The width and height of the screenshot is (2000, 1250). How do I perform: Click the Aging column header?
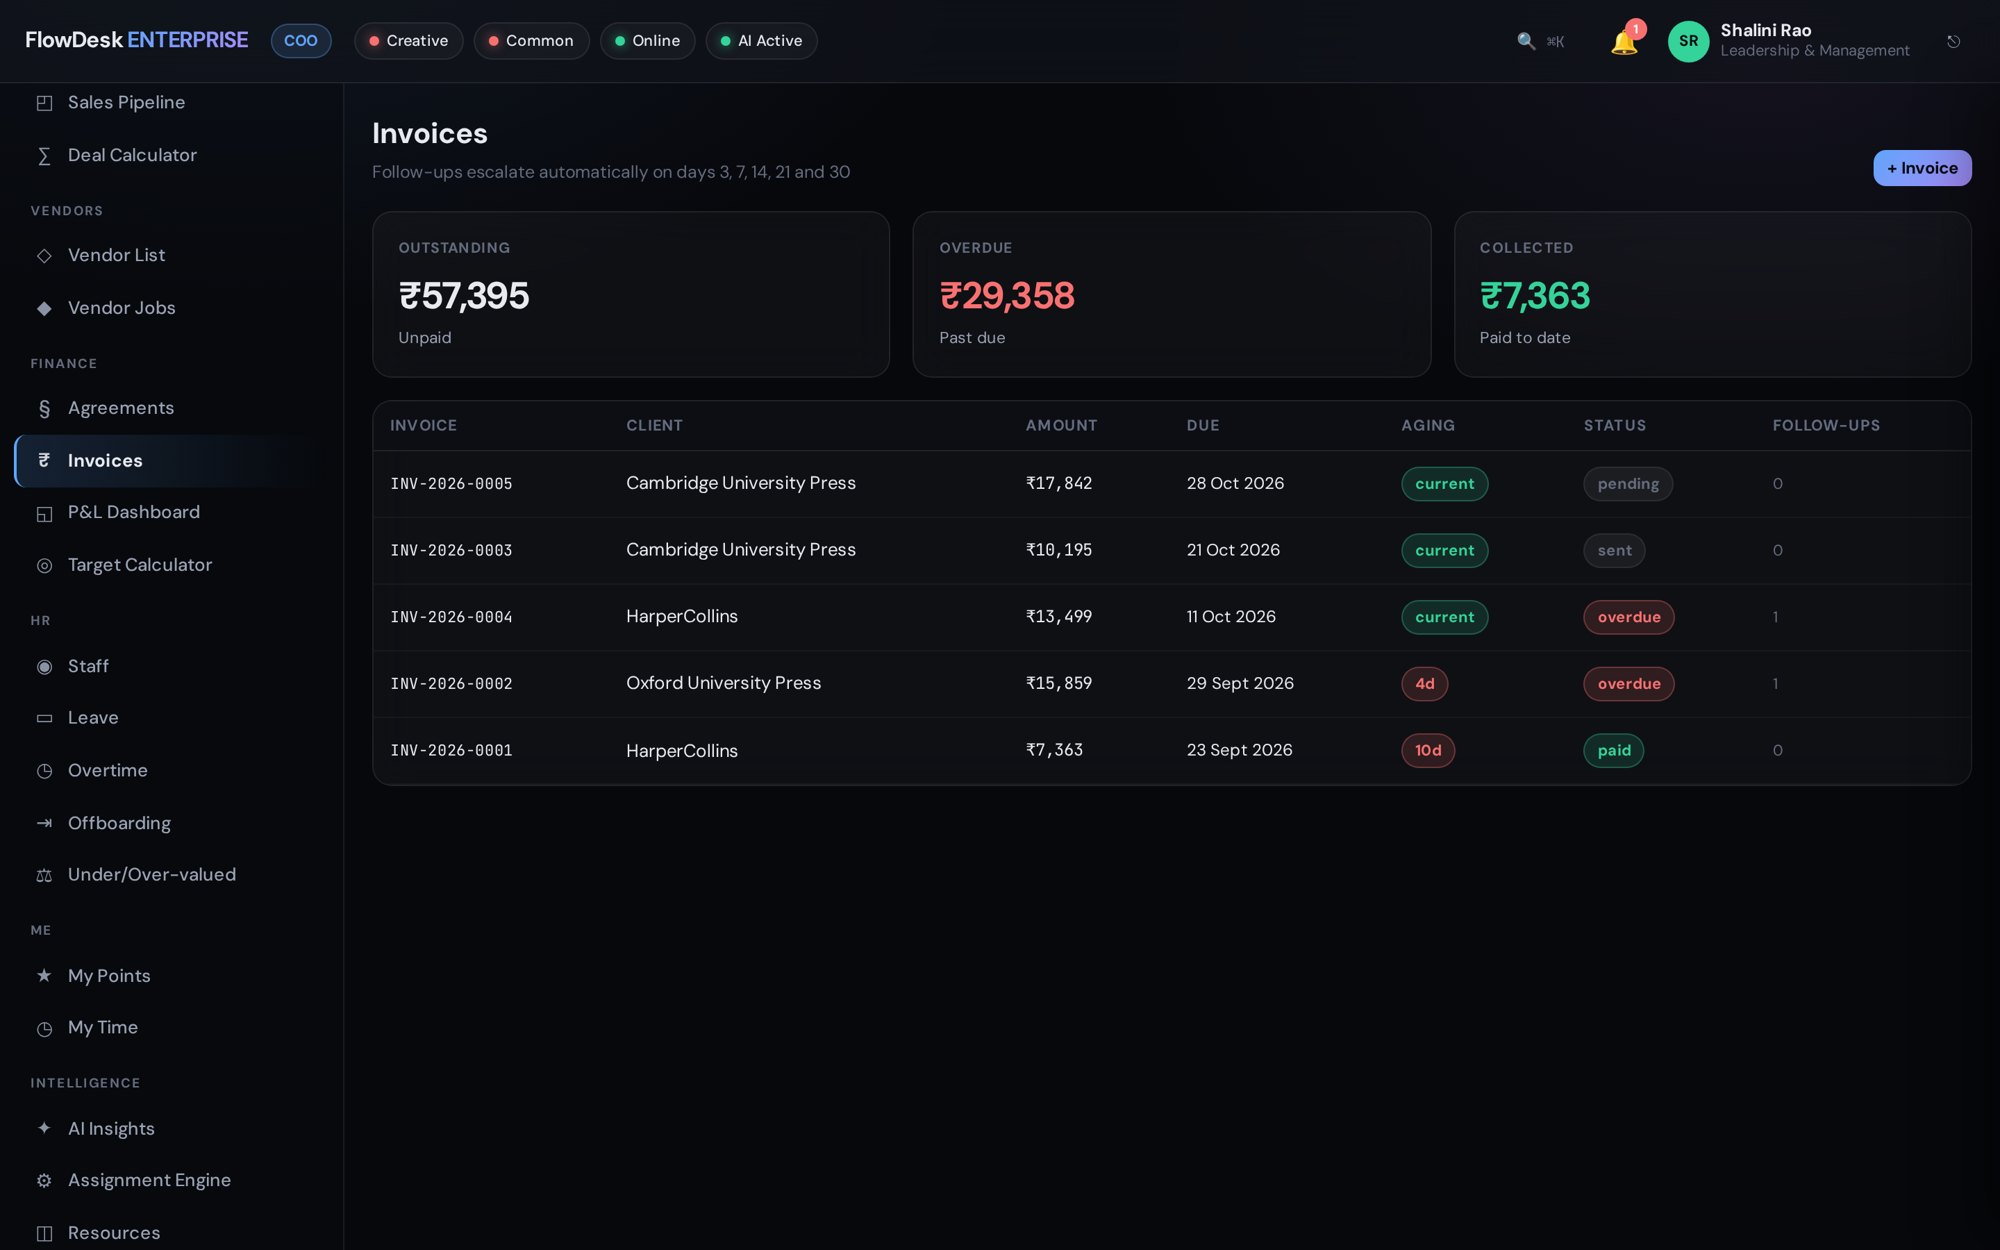tap(1428, 426)
